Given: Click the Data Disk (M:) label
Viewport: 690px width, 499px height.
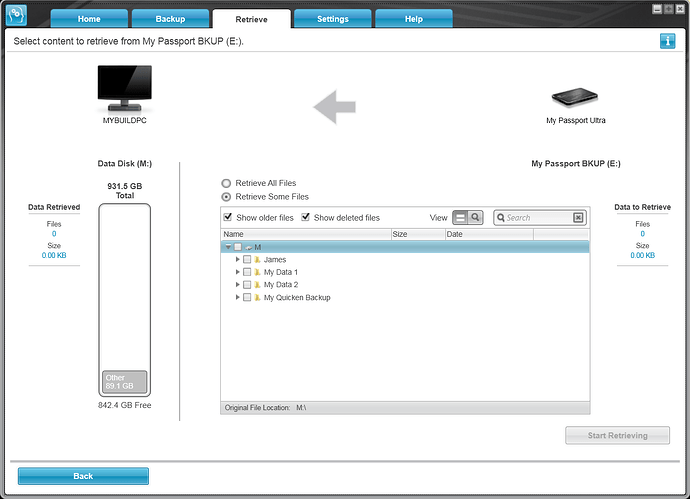Looking at the screenshot, I should click(x=125, y=164).
